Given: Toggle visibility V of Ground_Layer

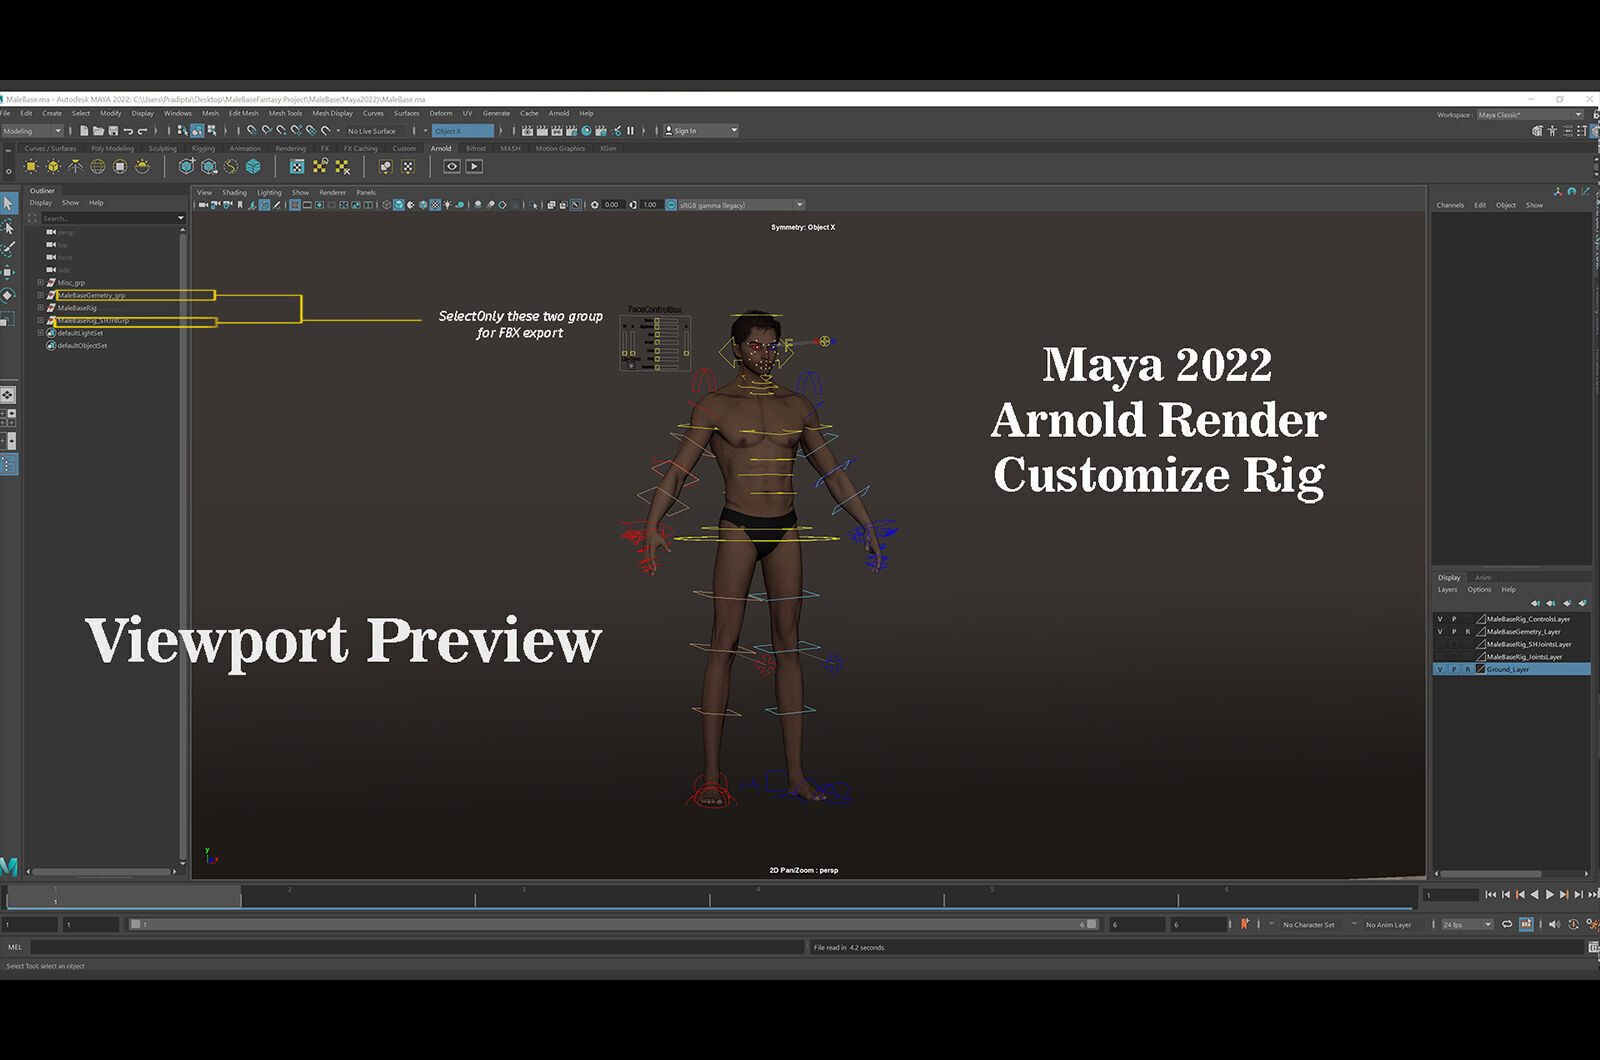Looking at the screenshot, I should tap(1440, 669).
